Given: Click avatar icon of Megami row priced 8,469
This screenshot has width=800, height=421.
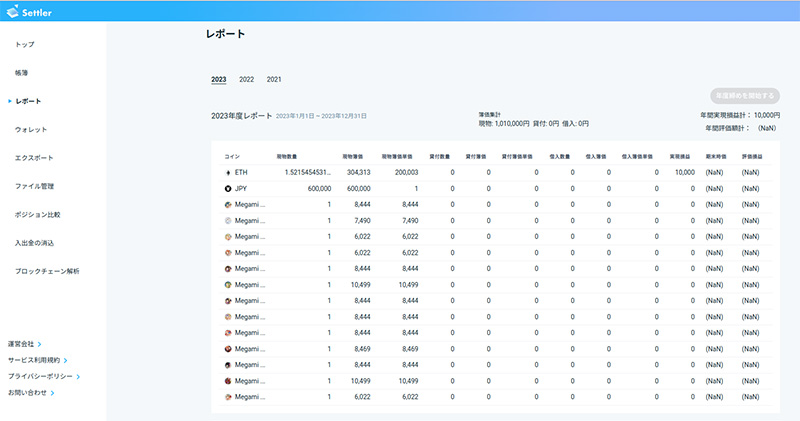Looking at the screenshot, I should click(228, 349).
